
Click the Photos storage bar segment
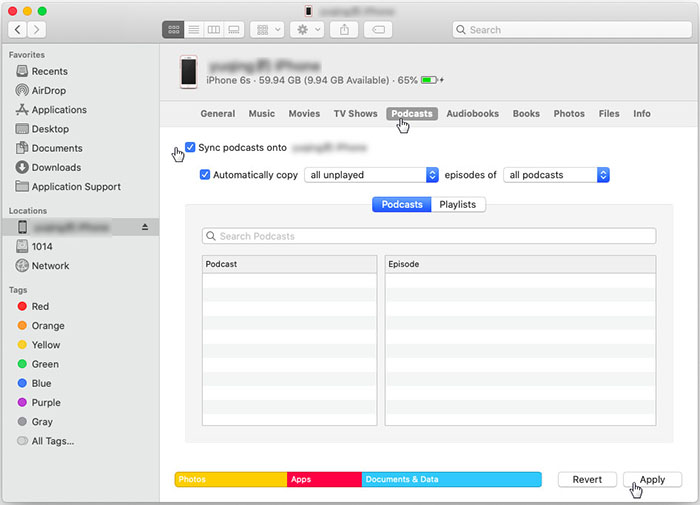pyautogui.click(x=231, y=479)
